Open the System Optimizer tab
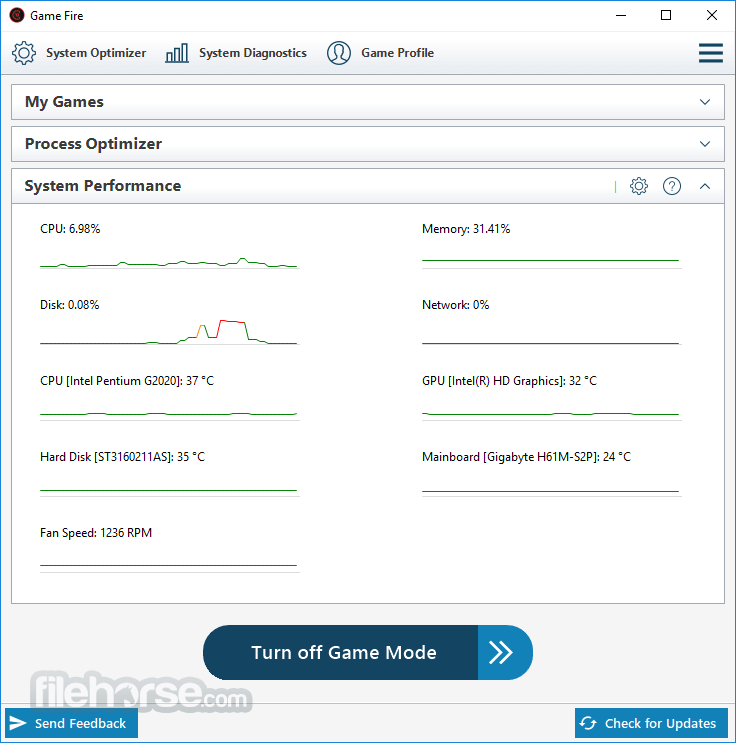736x743 pixels. (79, 53)
